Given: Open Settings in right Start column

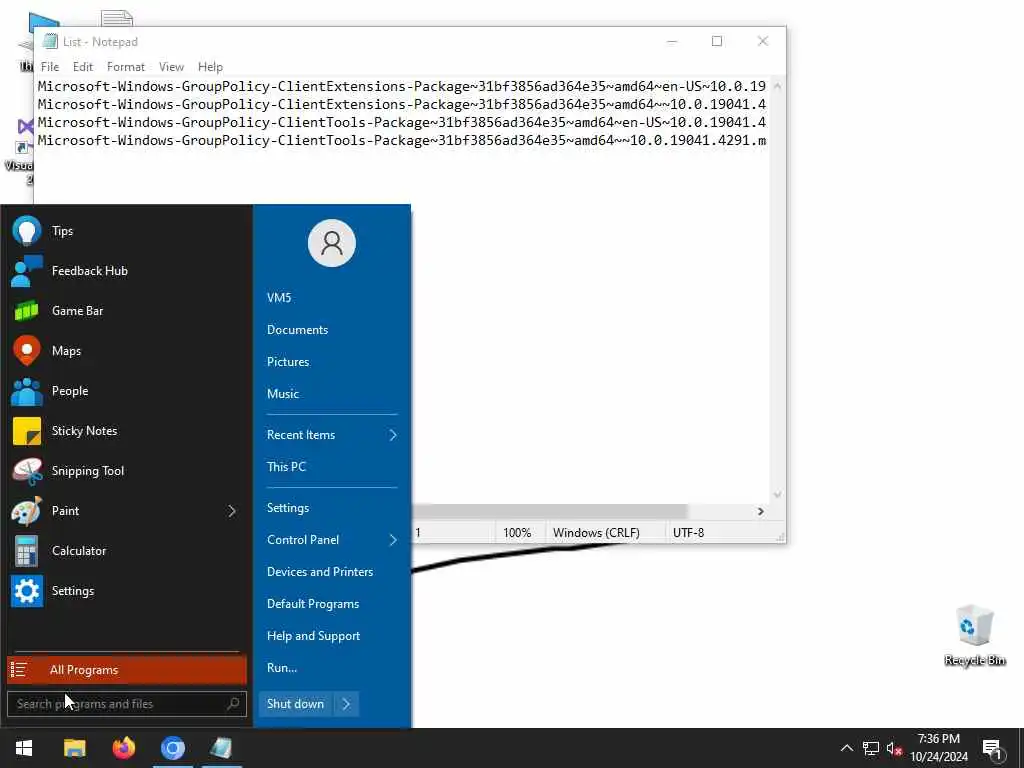Looking at the screenshot, I should (288, 508).
